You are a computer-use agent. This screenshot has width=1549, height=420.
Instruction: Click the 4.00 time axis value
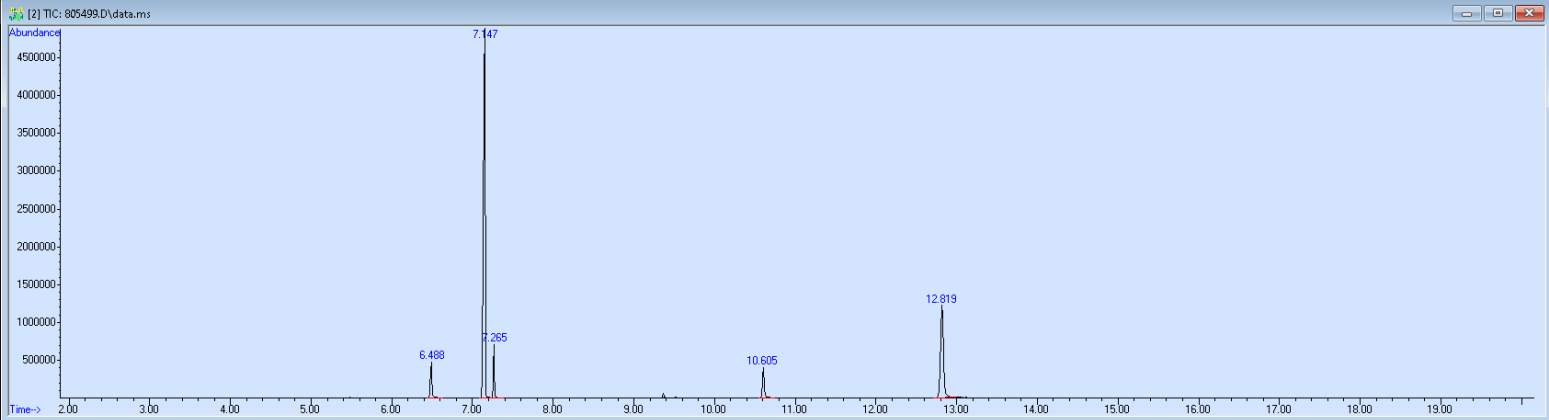coord(229,409)
